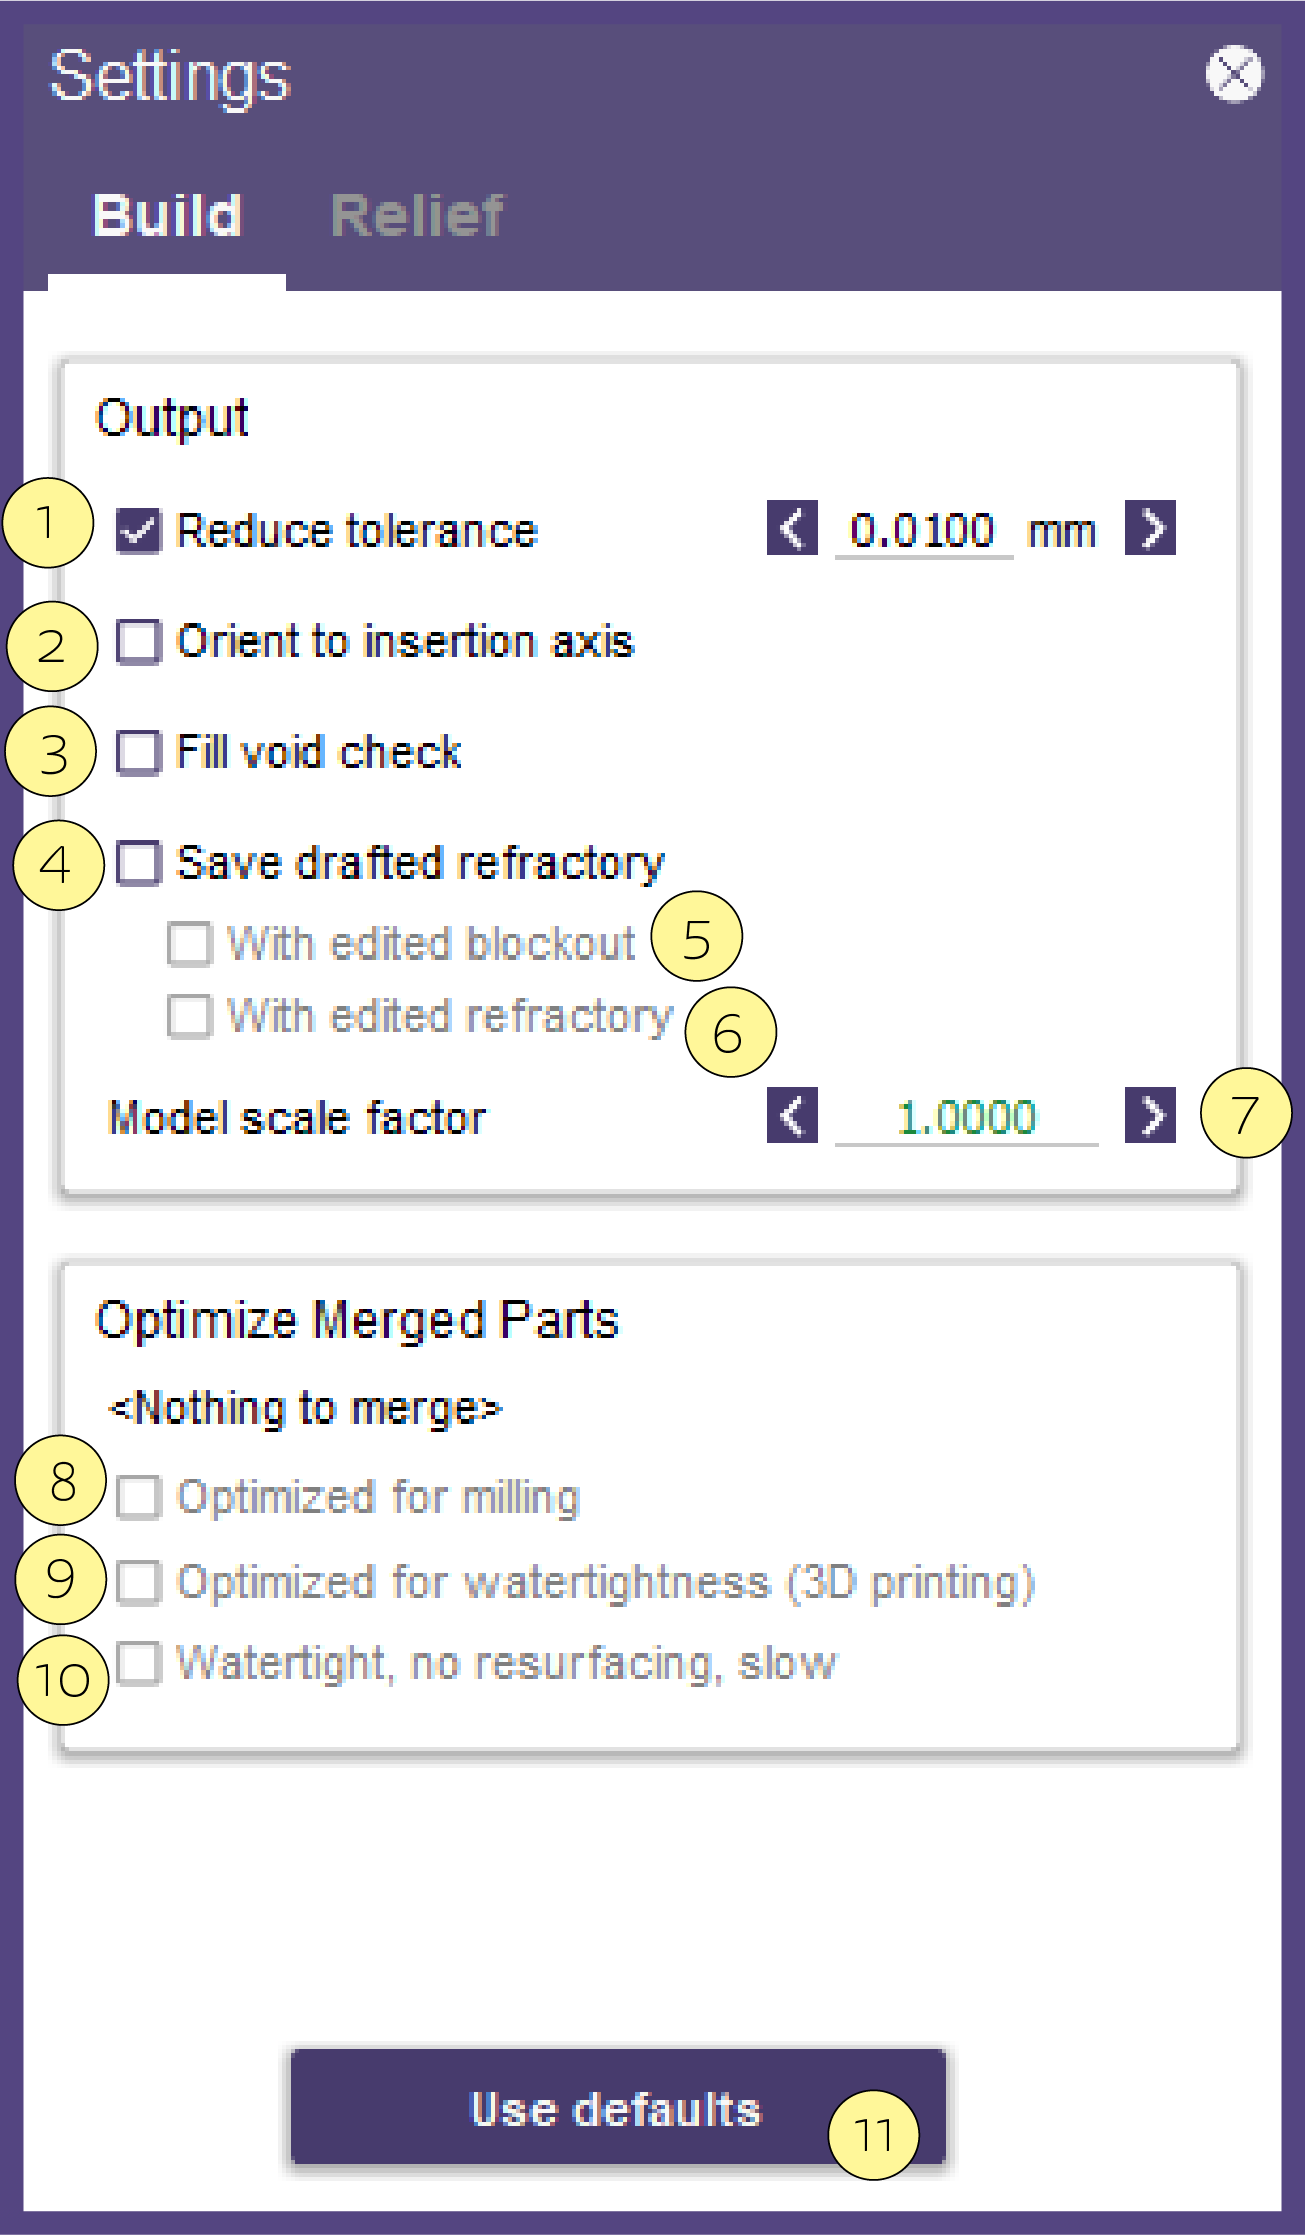This screenshot has width=1306, height=2235.
Task: Click the Nothing to merge text
Action: (x=305, y=1408)
